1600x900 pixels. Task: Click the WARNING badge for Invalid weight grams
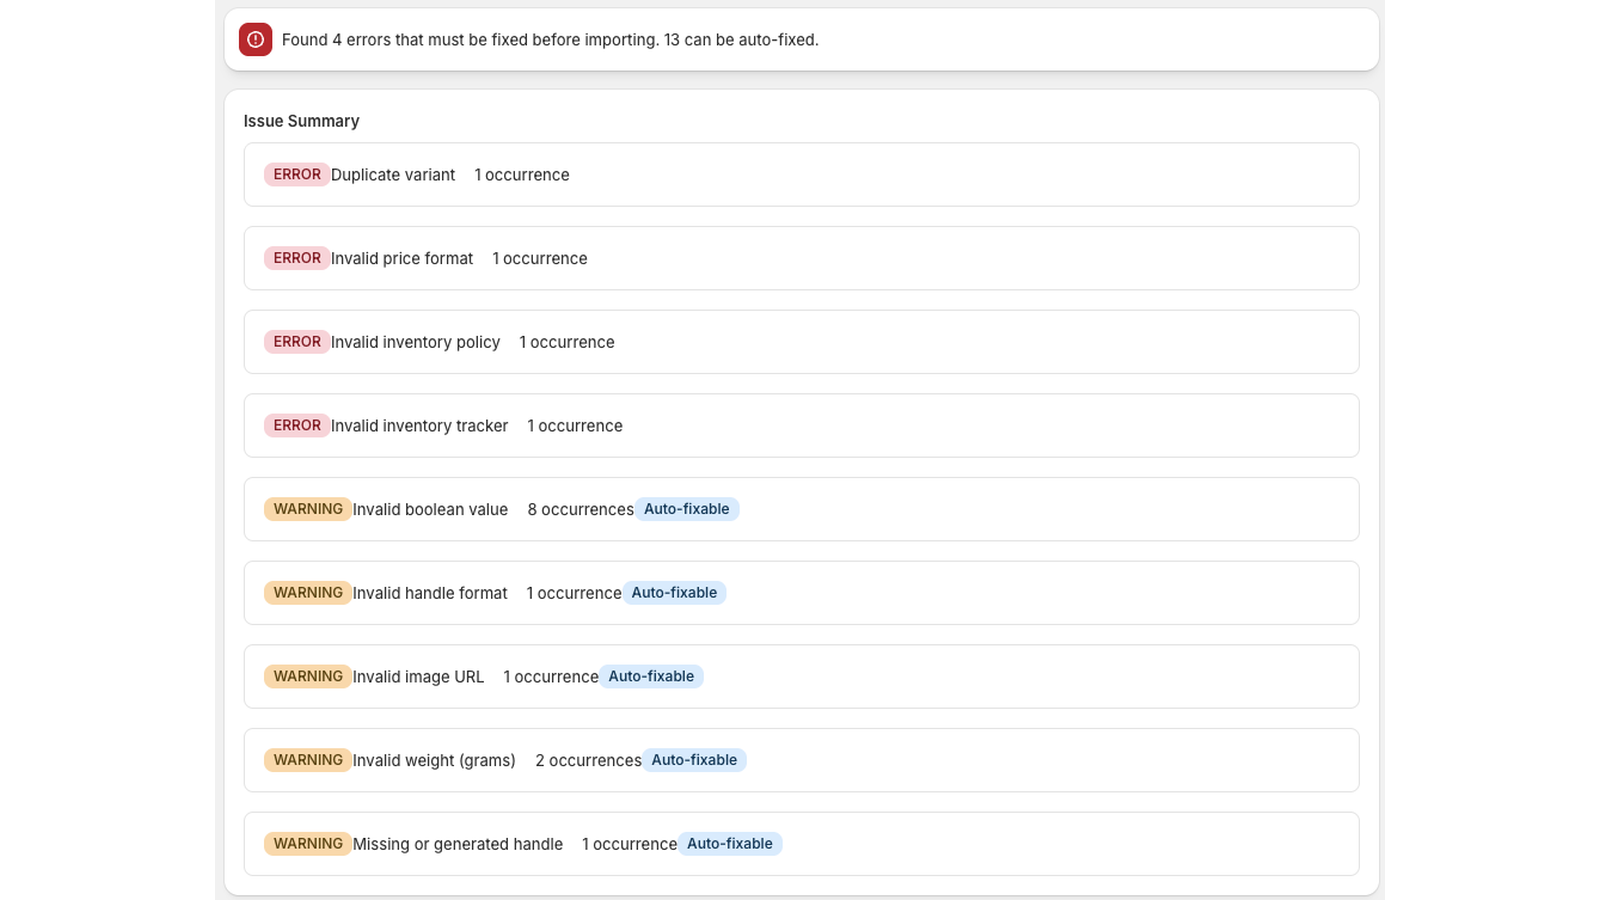coord(307,760)
